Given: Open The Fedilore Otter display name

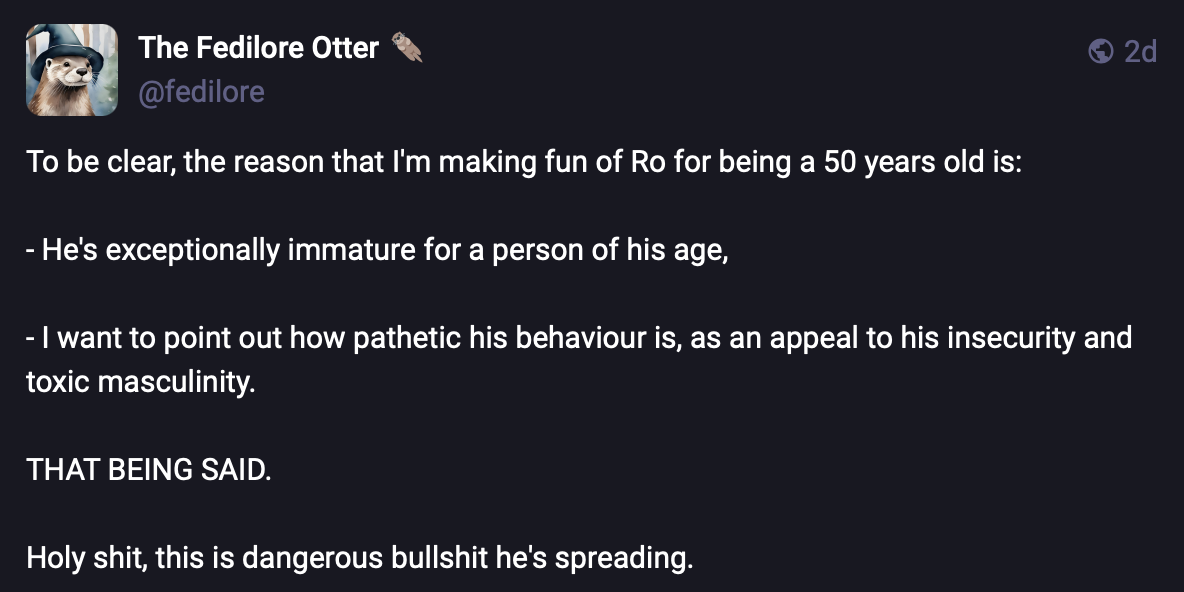Looking at the screenshot, I should click(x=258, y=48).
